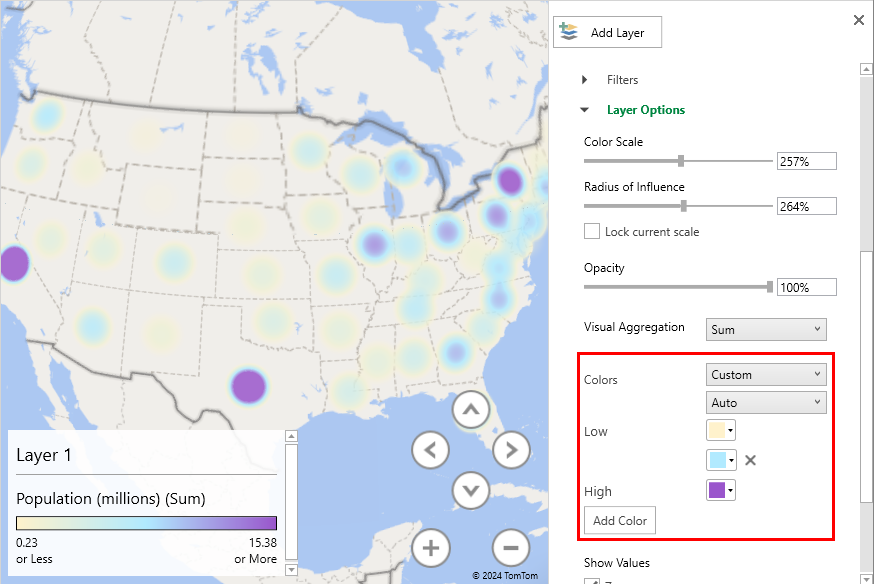Viewport: 874px width, 584px height.
Task: Tilt the map up with the up arrow
Action: pyautogui.click(x=471, y=410)
